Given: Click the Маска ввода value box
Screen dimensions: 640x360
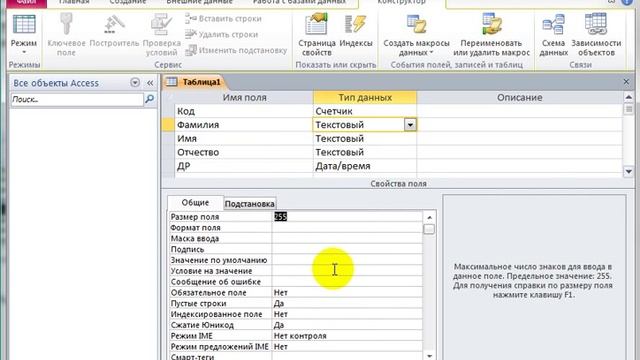Looking at the screenshot, I should pyautogui.click(x=347, y=238).
